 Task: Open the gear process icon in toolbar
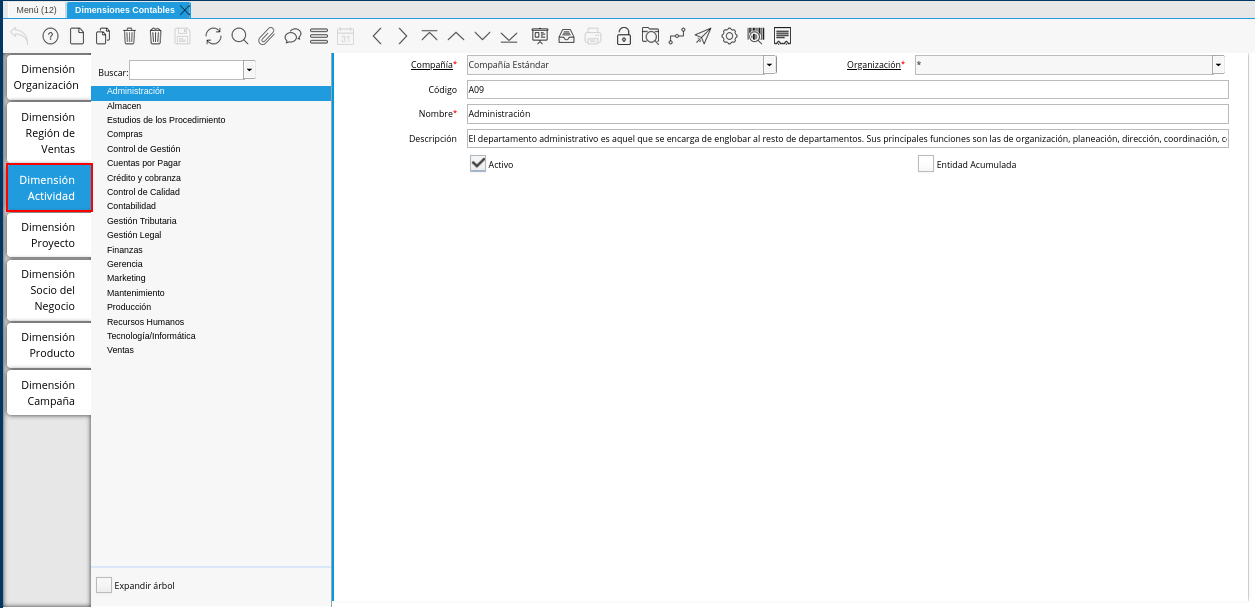tap(729, 37)
